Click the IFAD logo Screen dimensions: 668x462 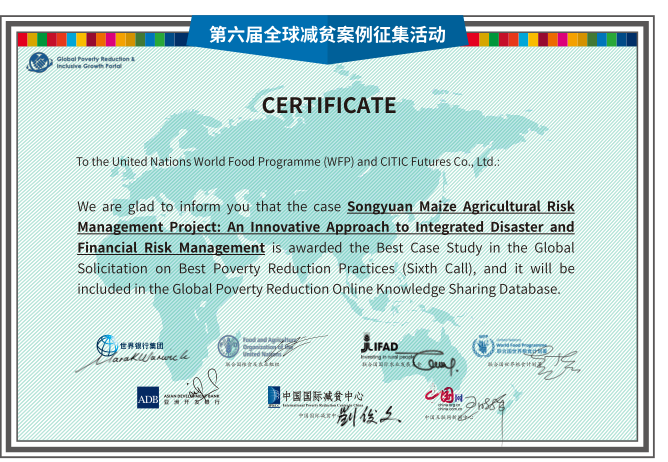point(379,344)
